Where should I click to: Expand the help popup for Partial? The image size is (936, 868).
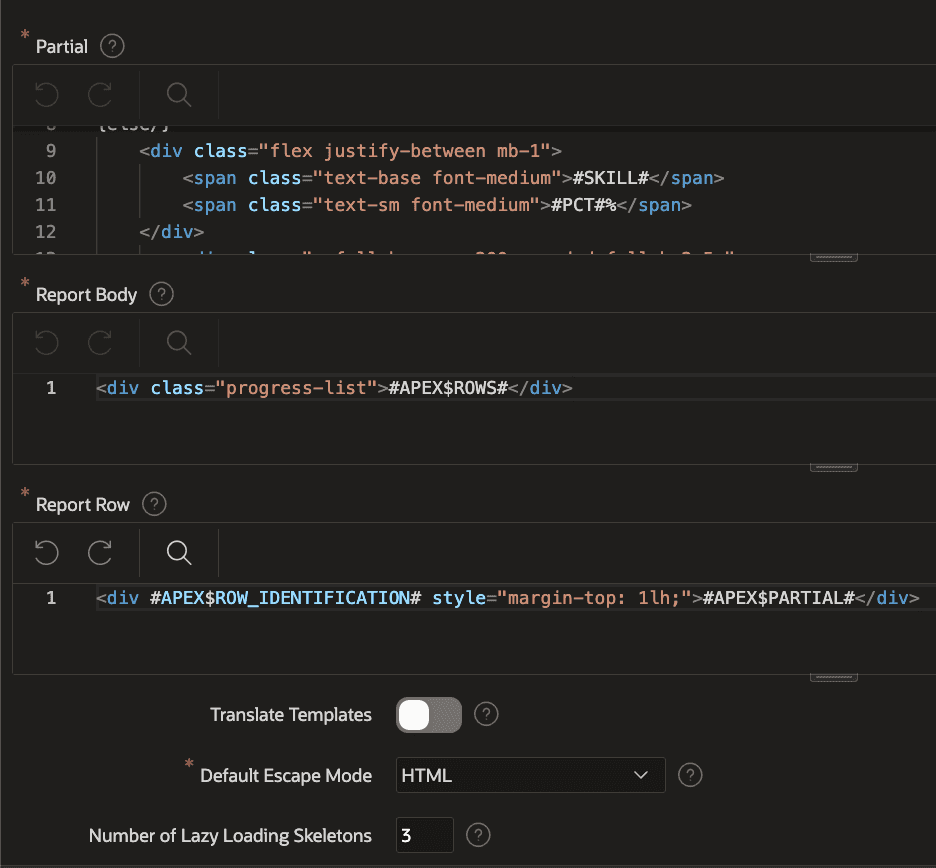pos(111,45)
